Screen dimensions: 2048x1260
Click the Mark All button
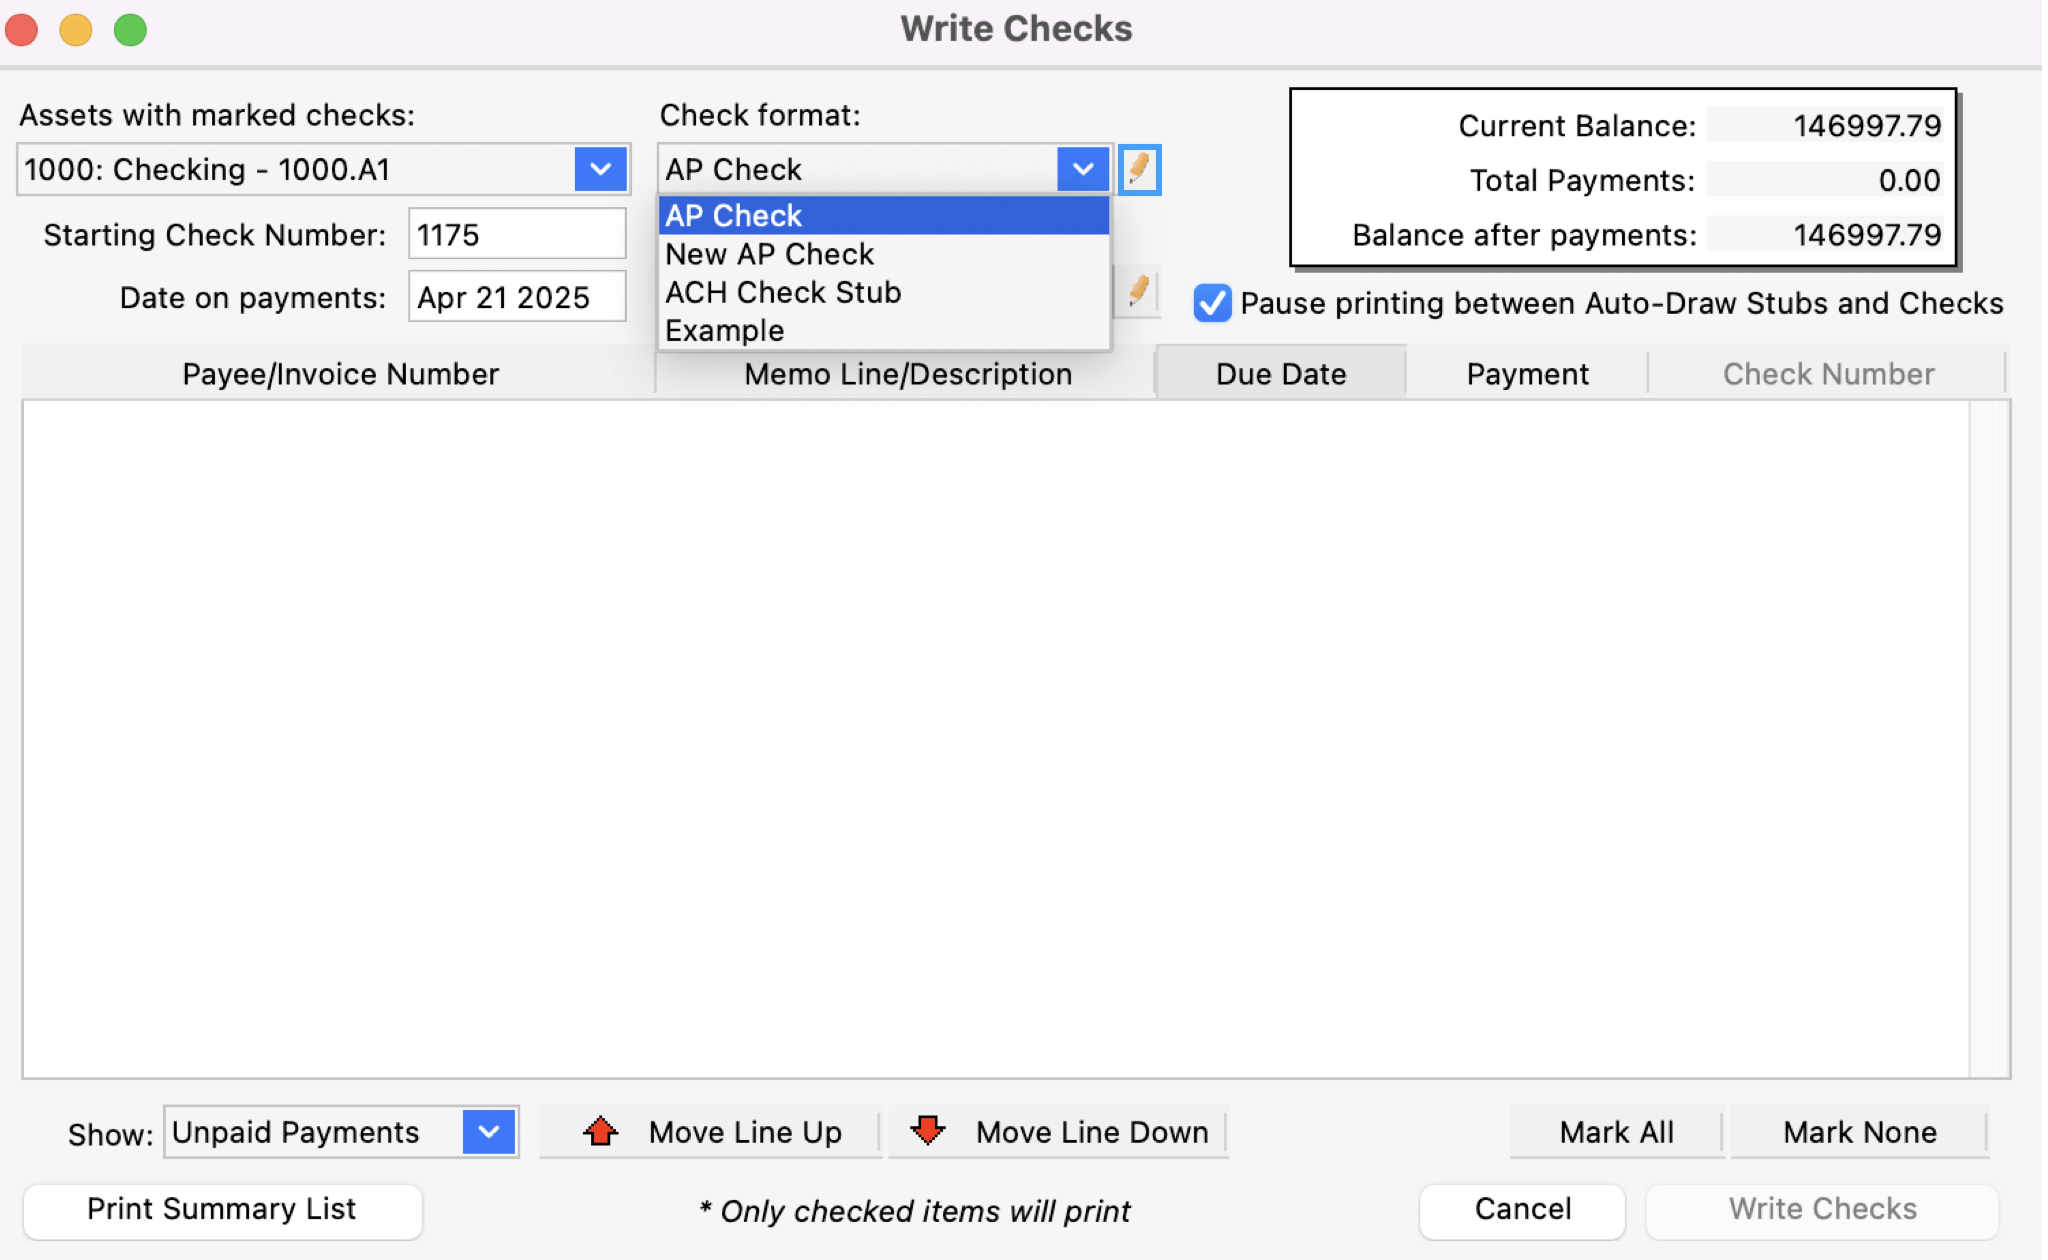click(1616, 1132)
